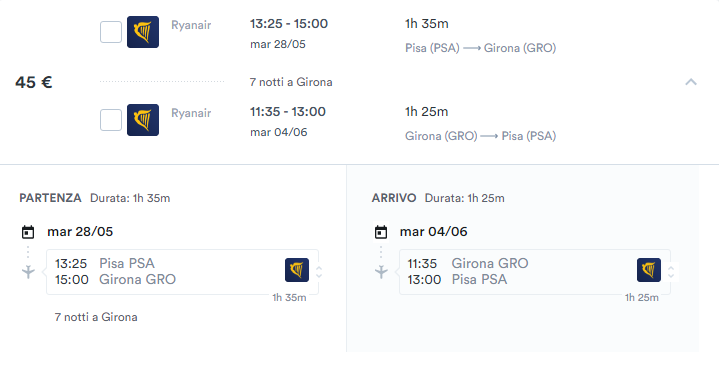Click the 7 notti a Girona label between flights

pyautogui.click(x=291, y=82)
